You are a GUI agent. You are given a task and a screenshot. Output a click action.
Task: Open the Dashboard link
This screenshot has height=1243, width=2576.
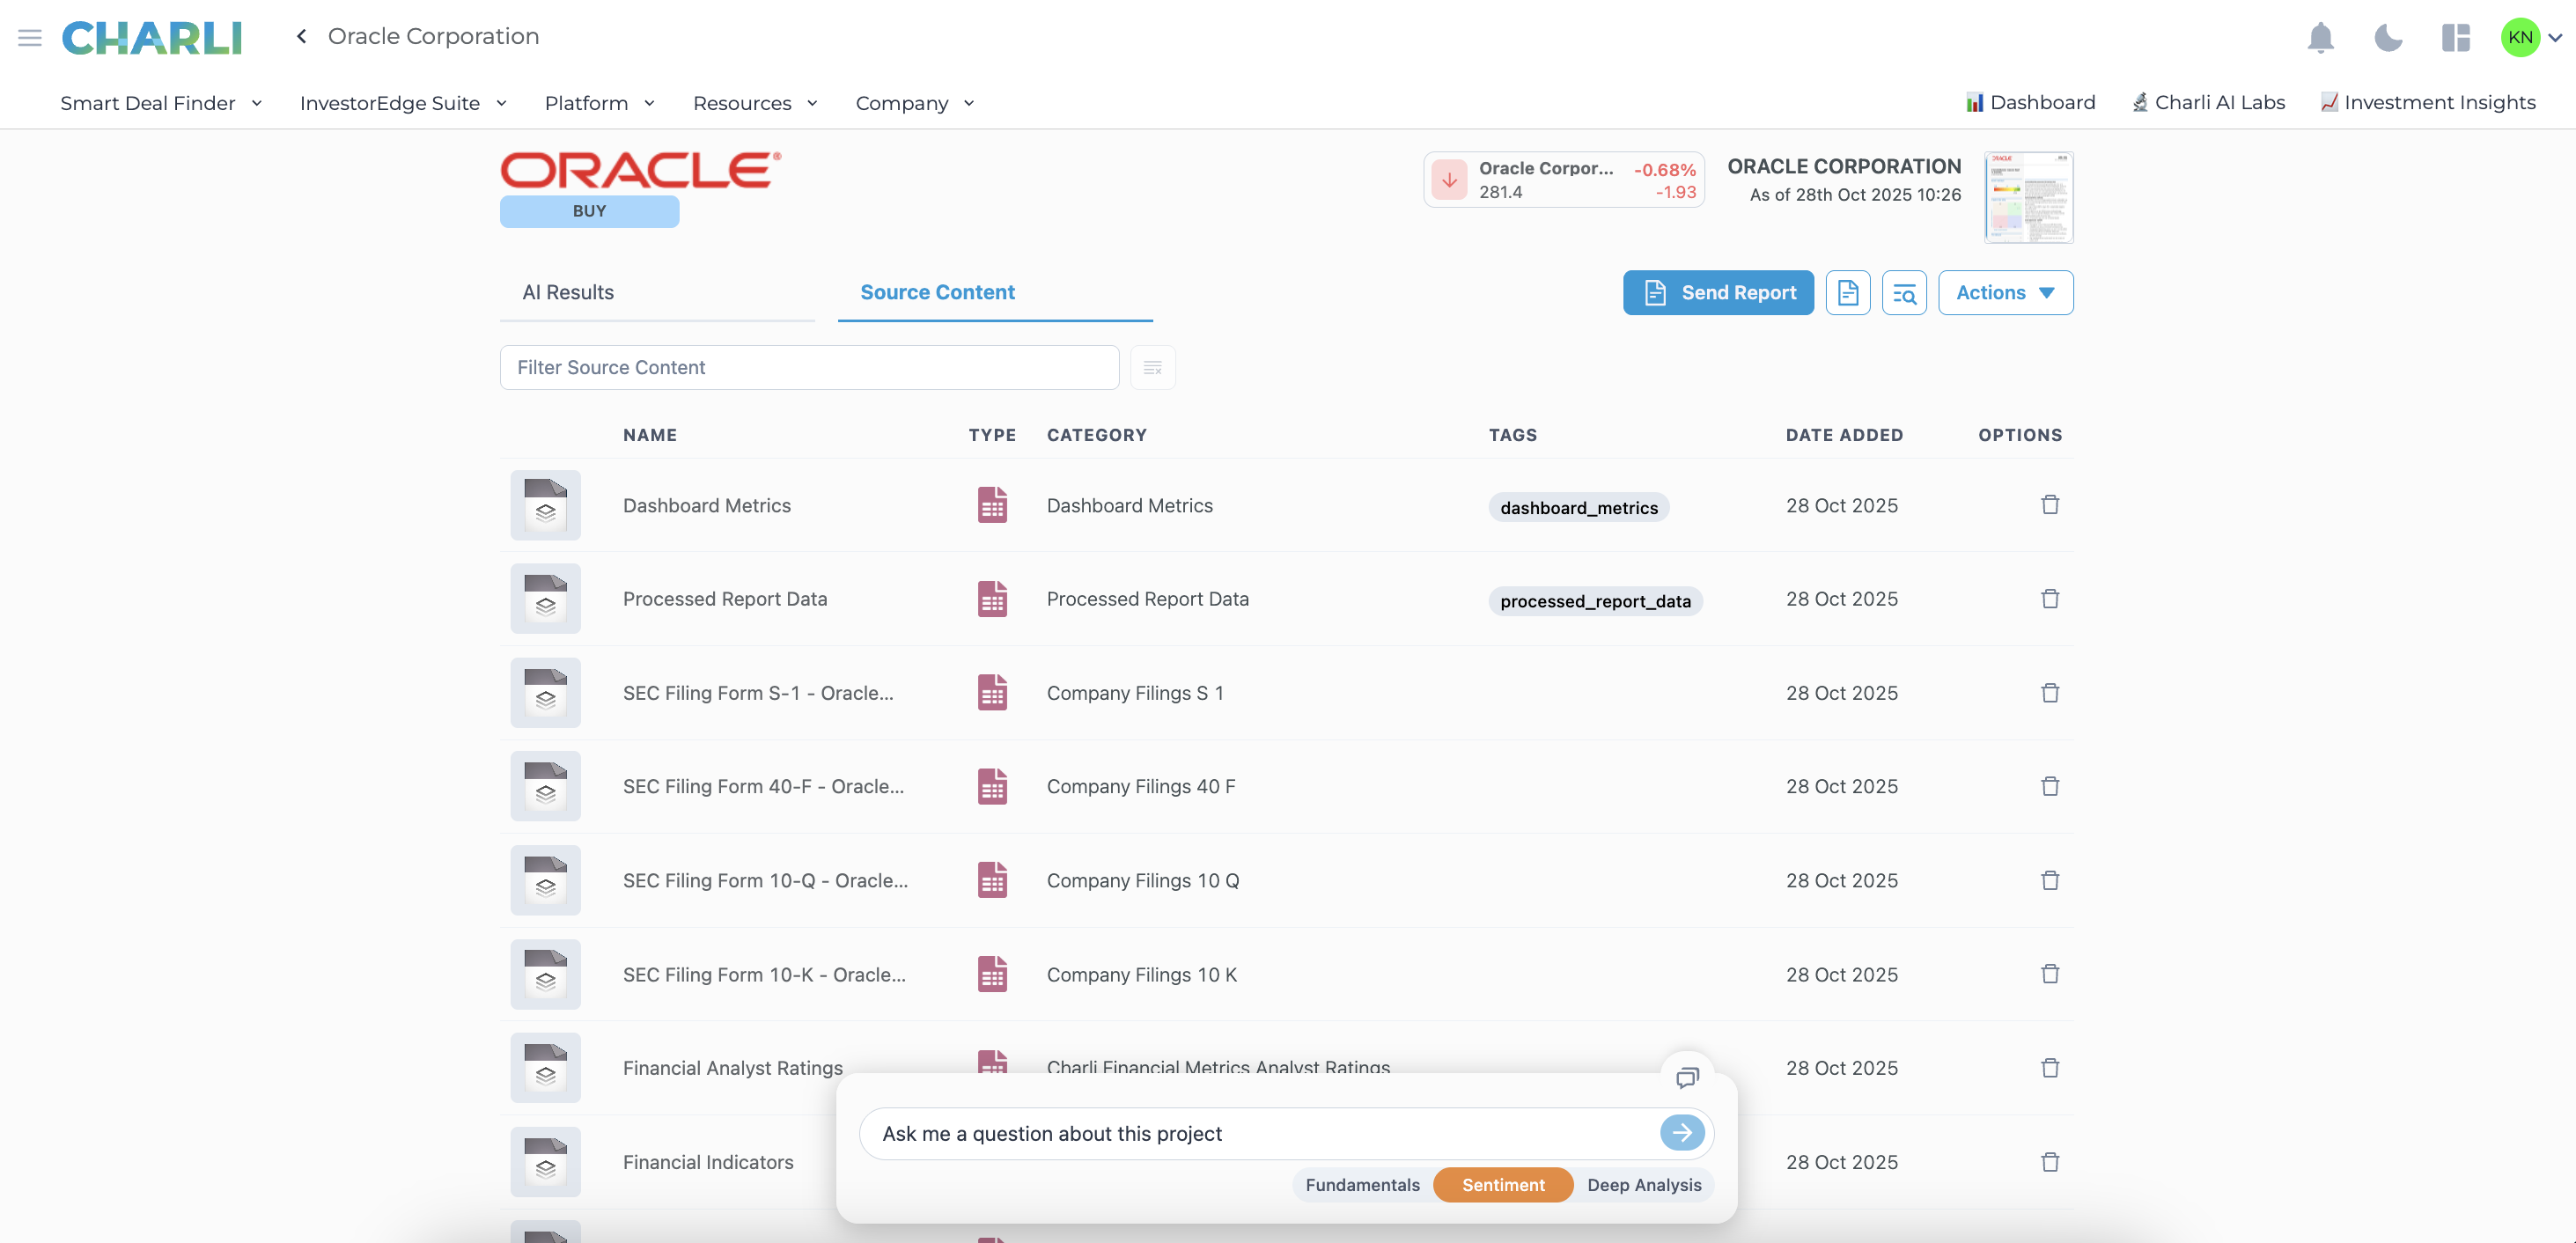coord(2030,102)
